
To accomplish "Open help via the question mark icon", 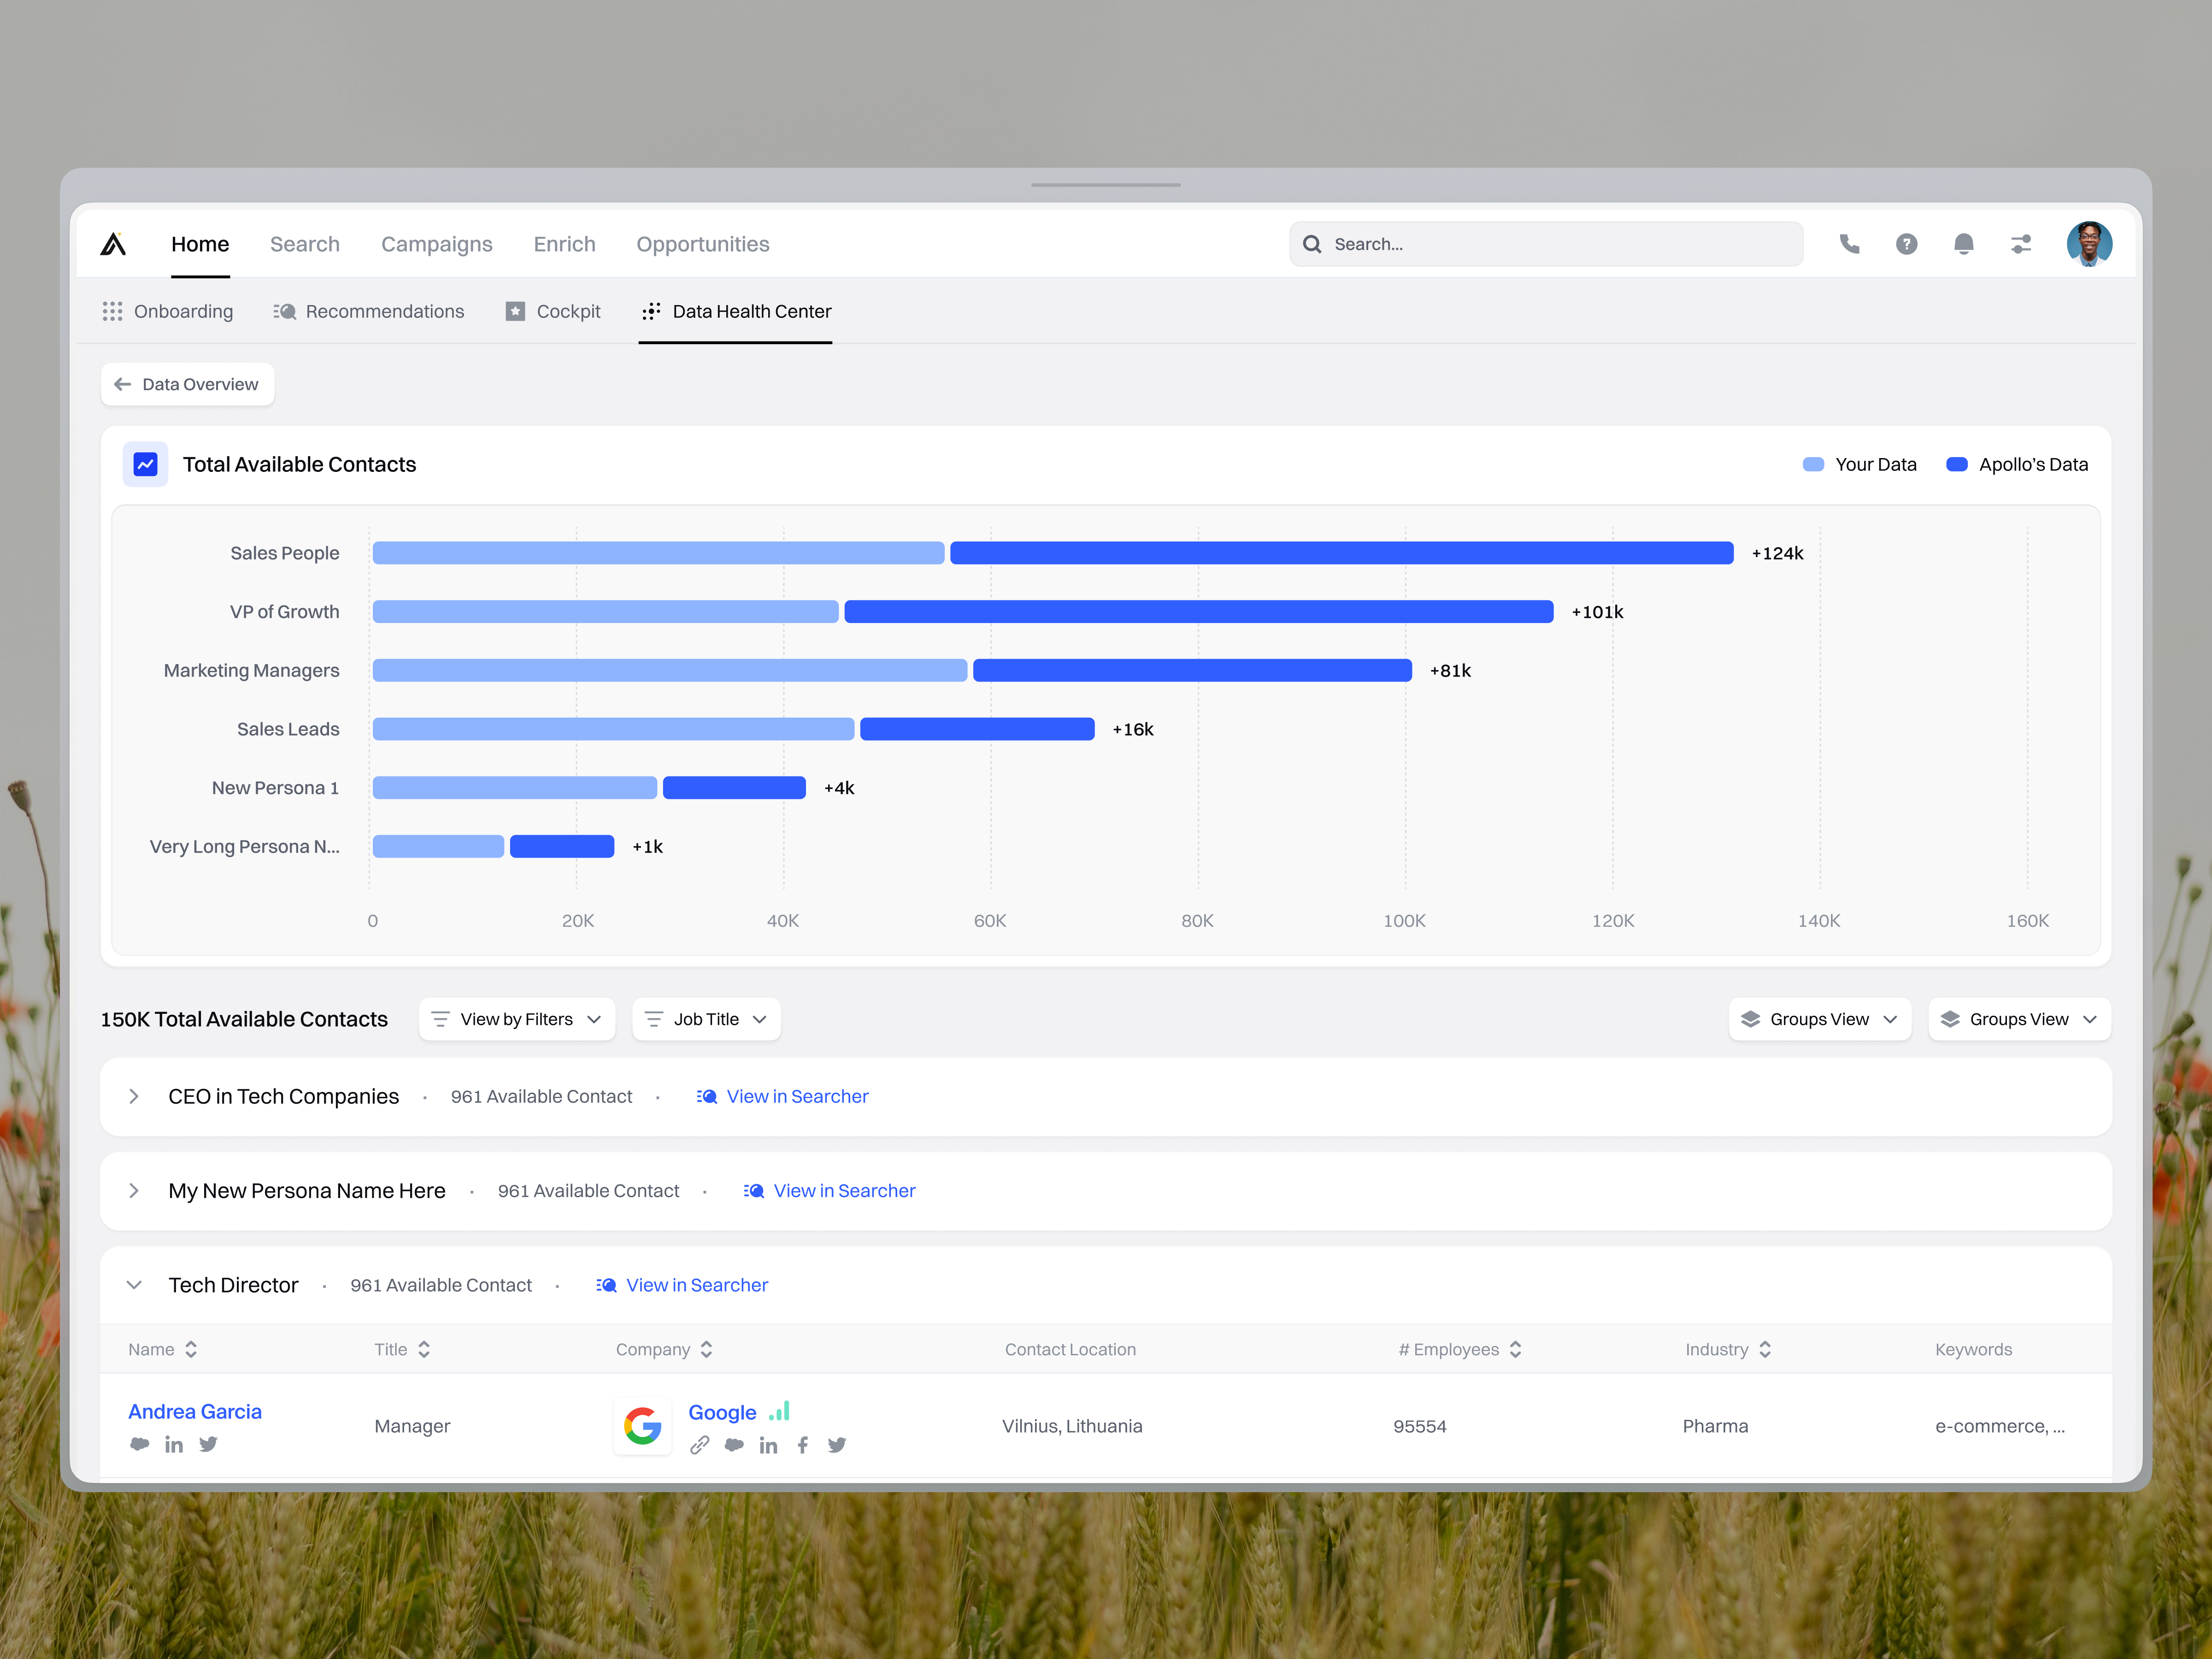I will coord(1906,243).
